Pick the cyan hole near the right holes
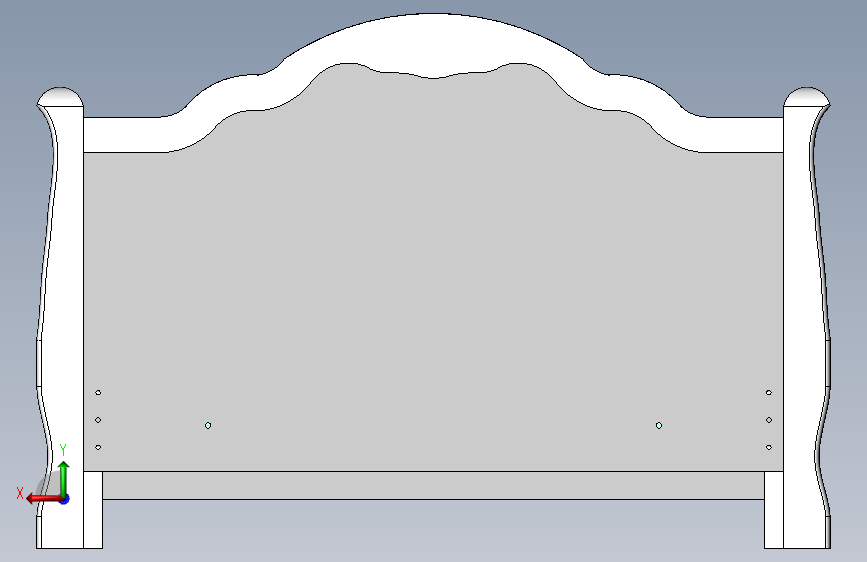Viewport: 867px width, 562px height. [x=659, y=425]
